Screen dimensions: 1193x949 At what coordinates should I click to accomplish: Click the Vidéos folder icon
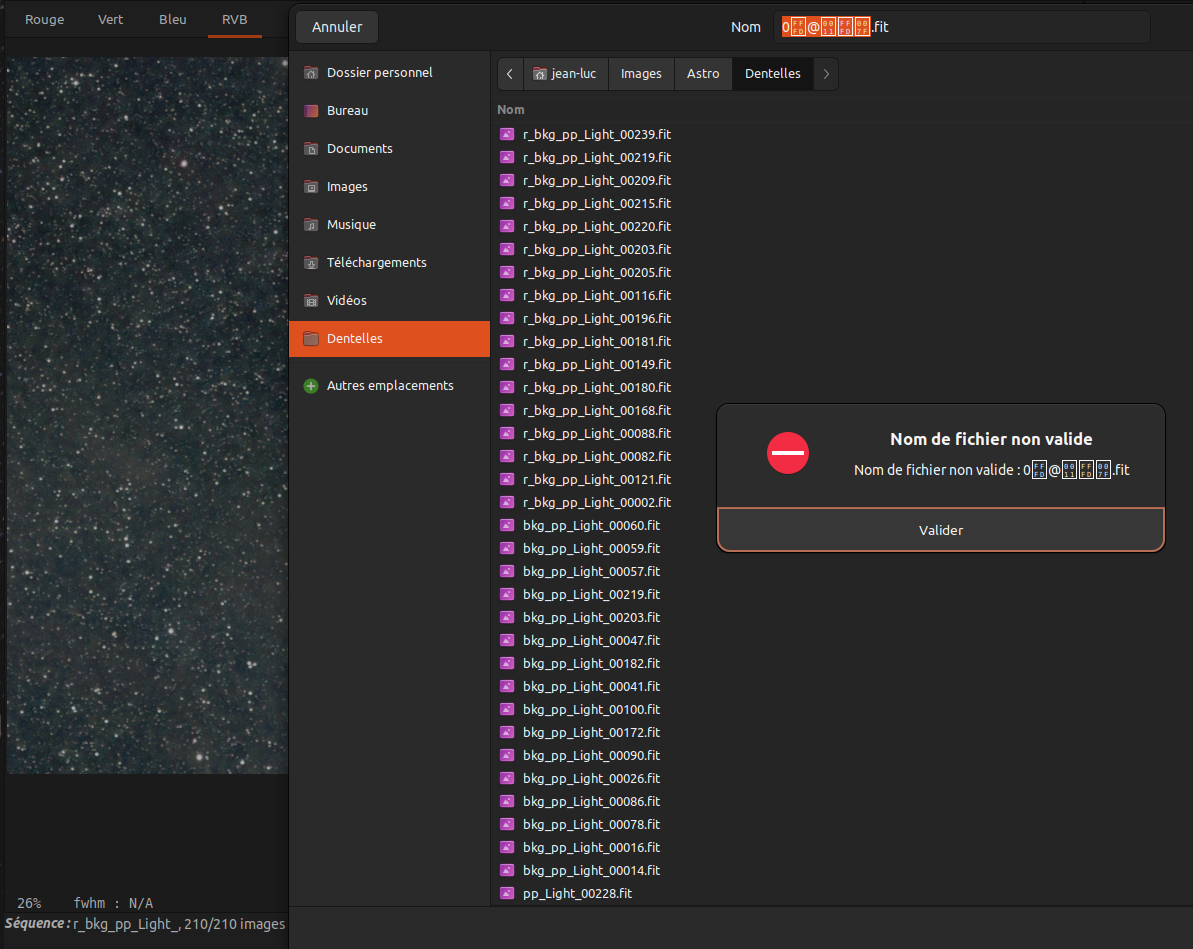(x=310, y=301)
